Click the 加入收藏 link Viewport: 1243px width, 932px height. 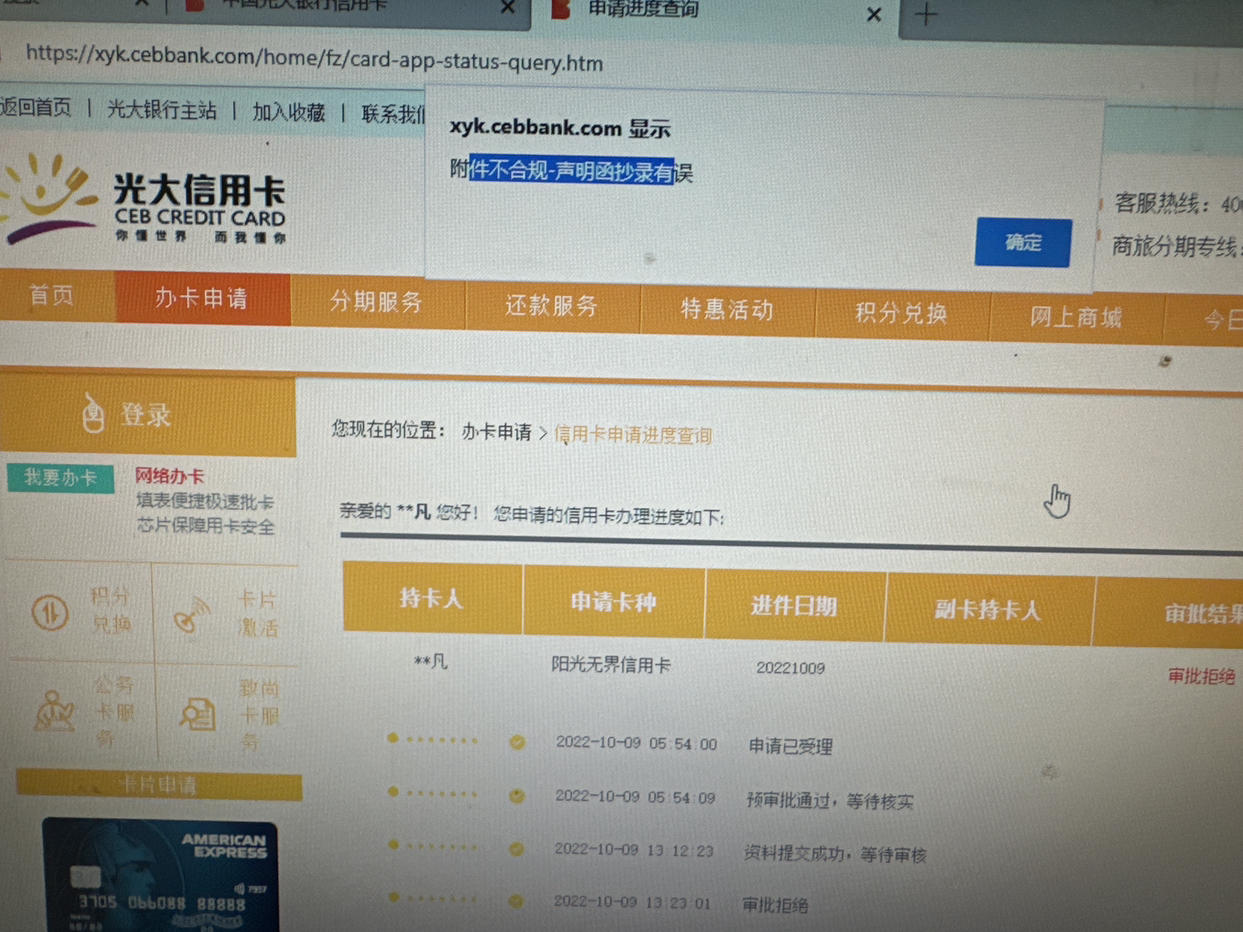(x=289, y=112)
